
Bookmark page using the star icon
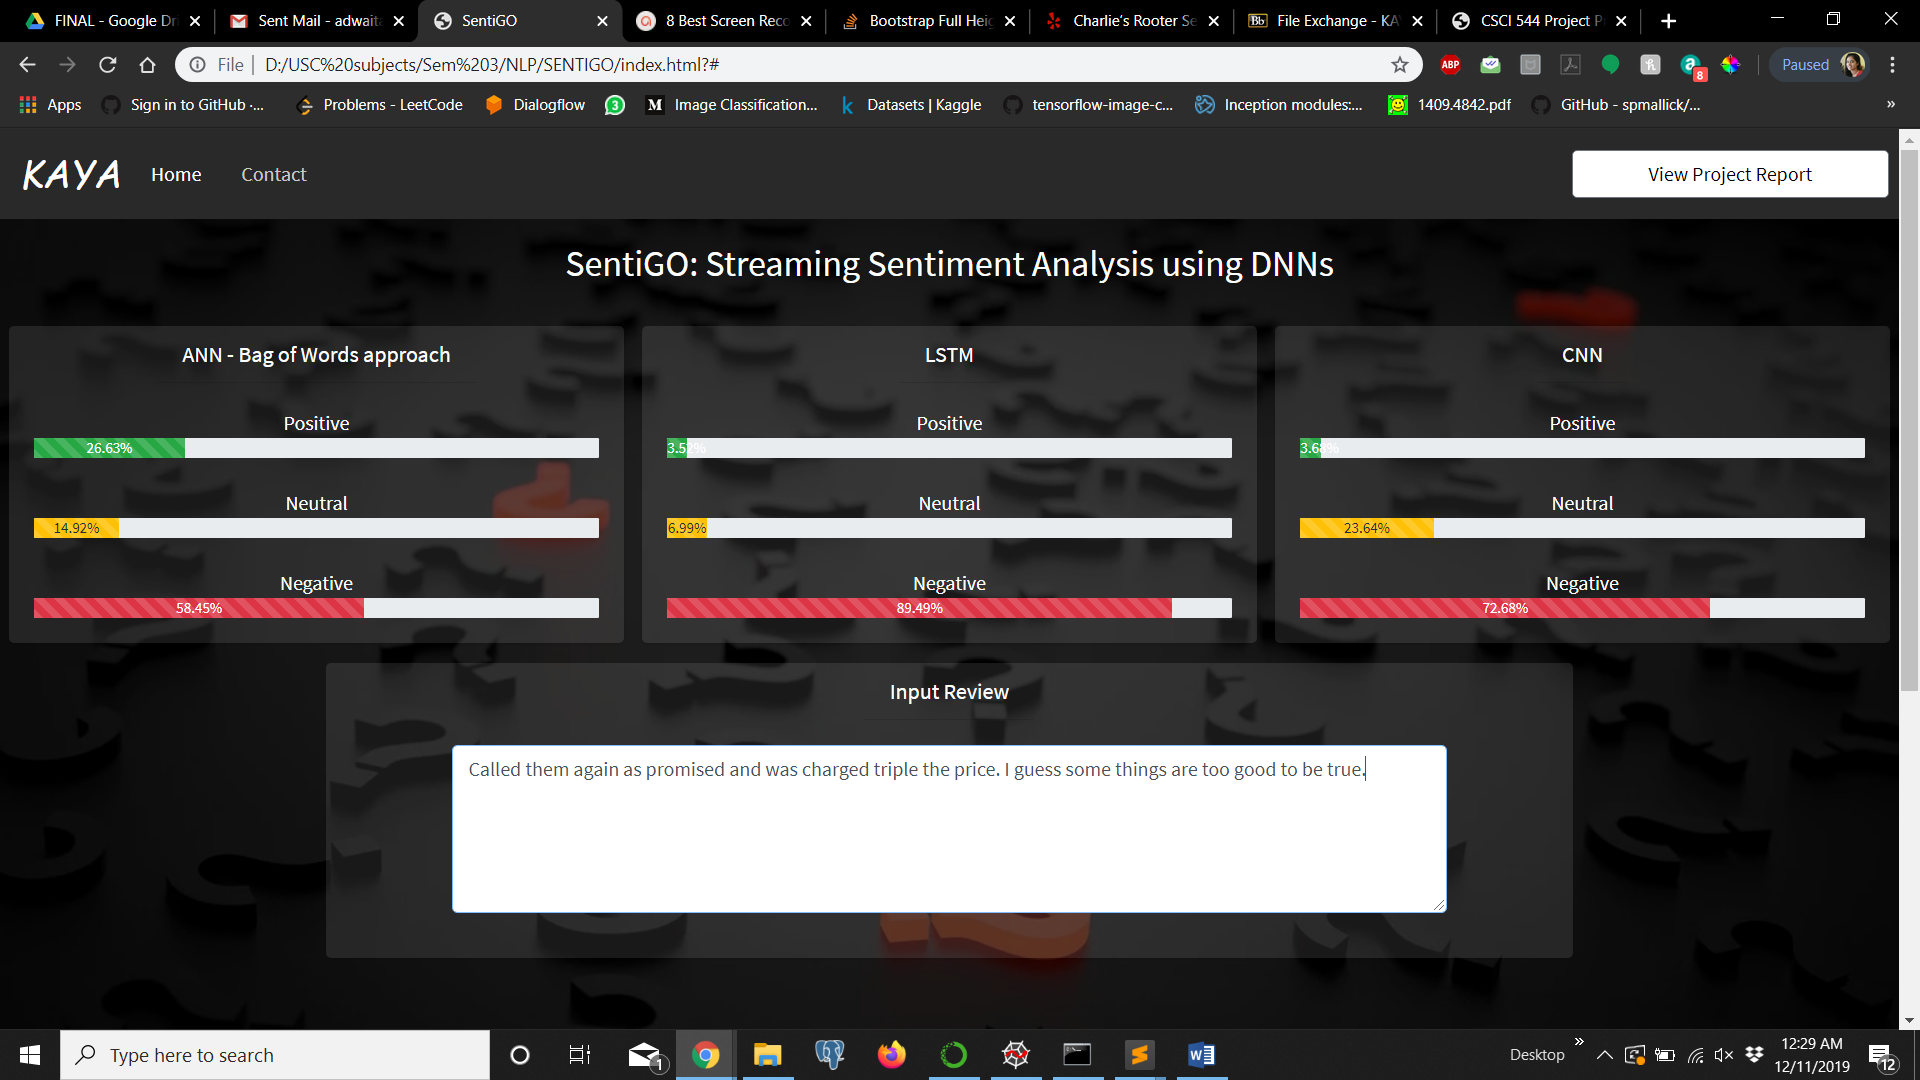pyautogui.click(x=1400, y=65)
